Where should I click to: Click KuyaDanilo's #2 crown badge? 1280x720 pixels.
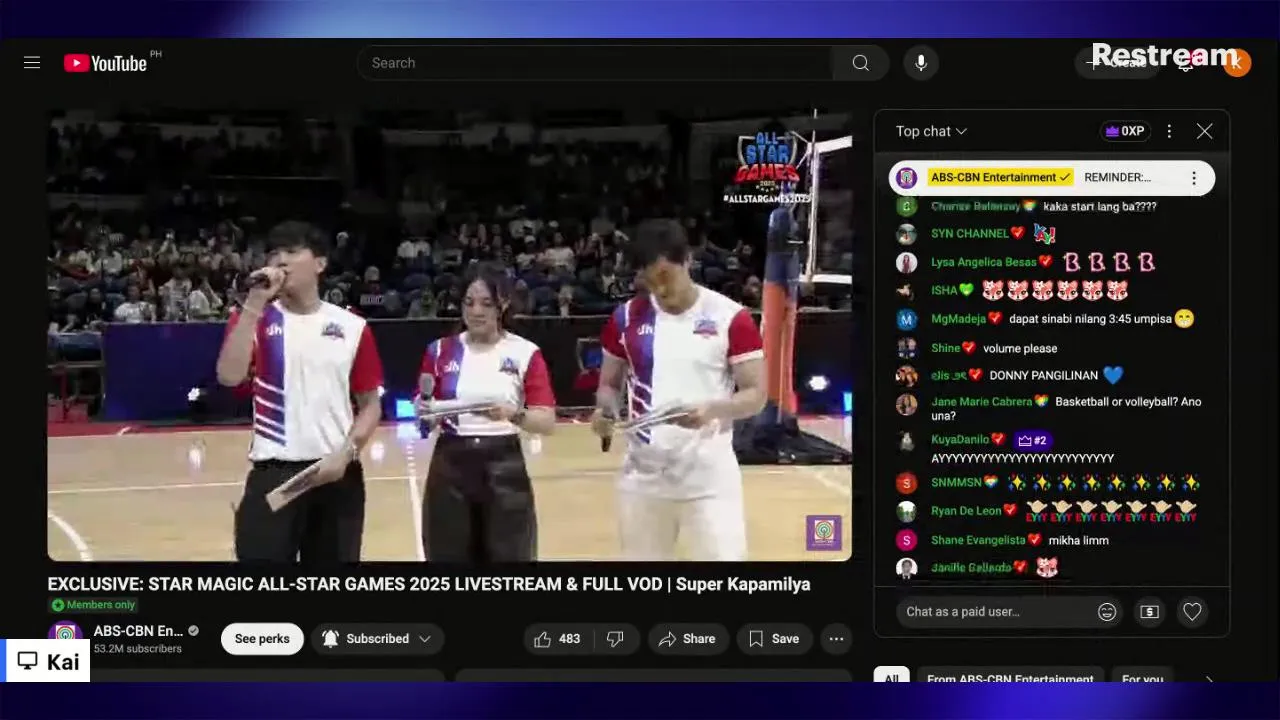click(1032, 440)
